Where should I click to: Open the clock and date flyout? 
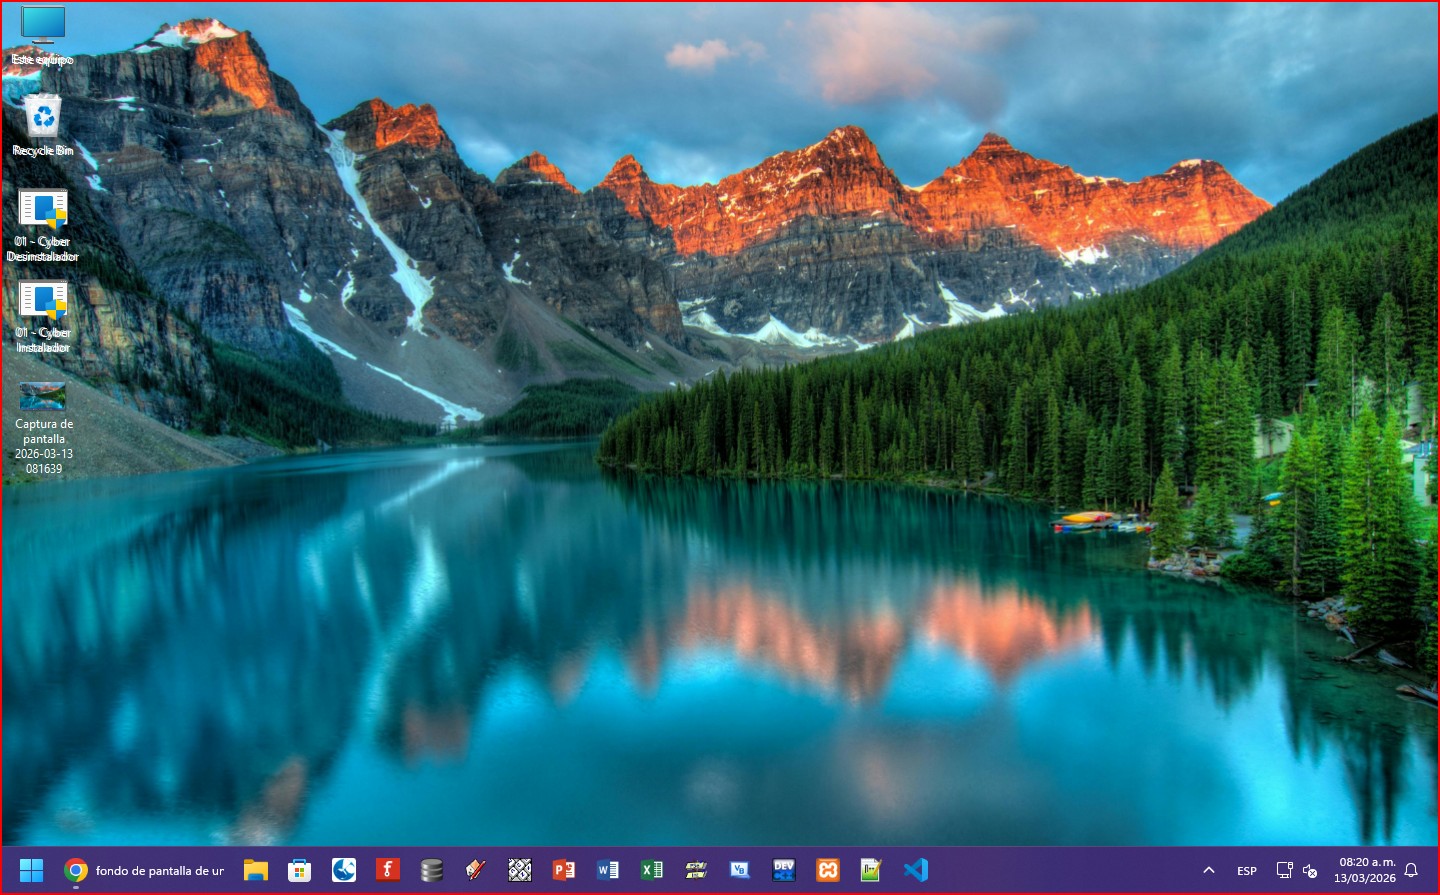[1366, 870]
